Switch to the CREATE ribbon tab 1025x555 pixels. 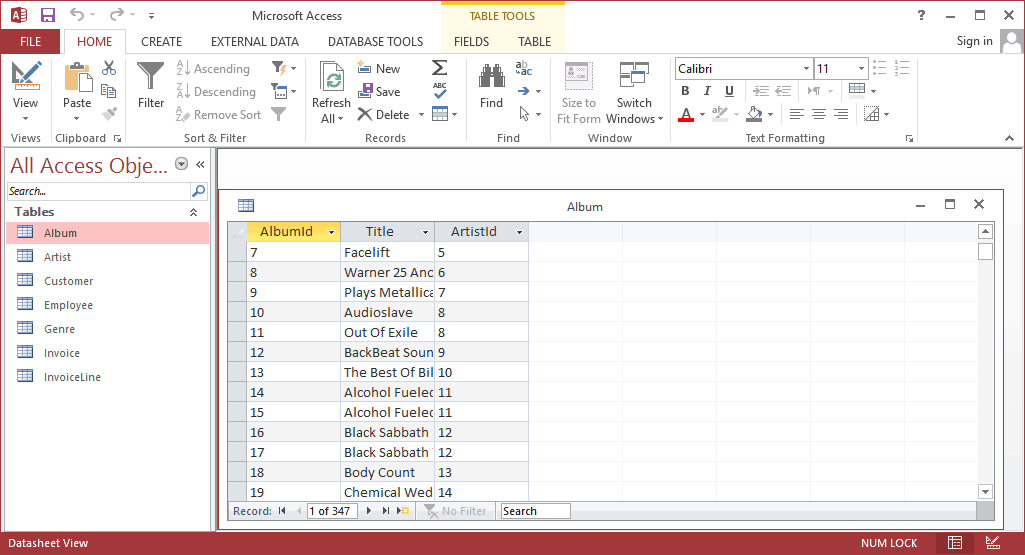point(161,42)
